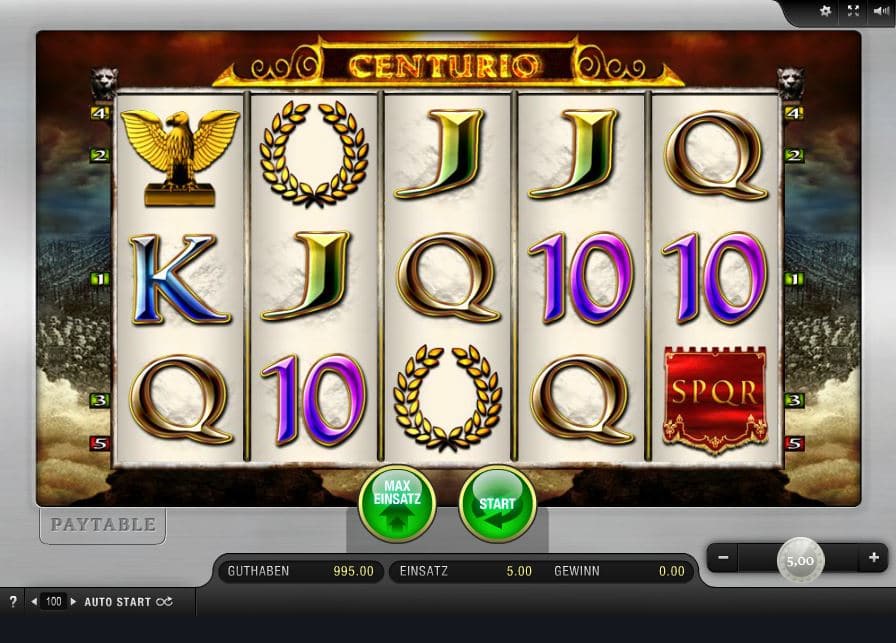
Task: Click the green START spin button
Action: point(497,504)
